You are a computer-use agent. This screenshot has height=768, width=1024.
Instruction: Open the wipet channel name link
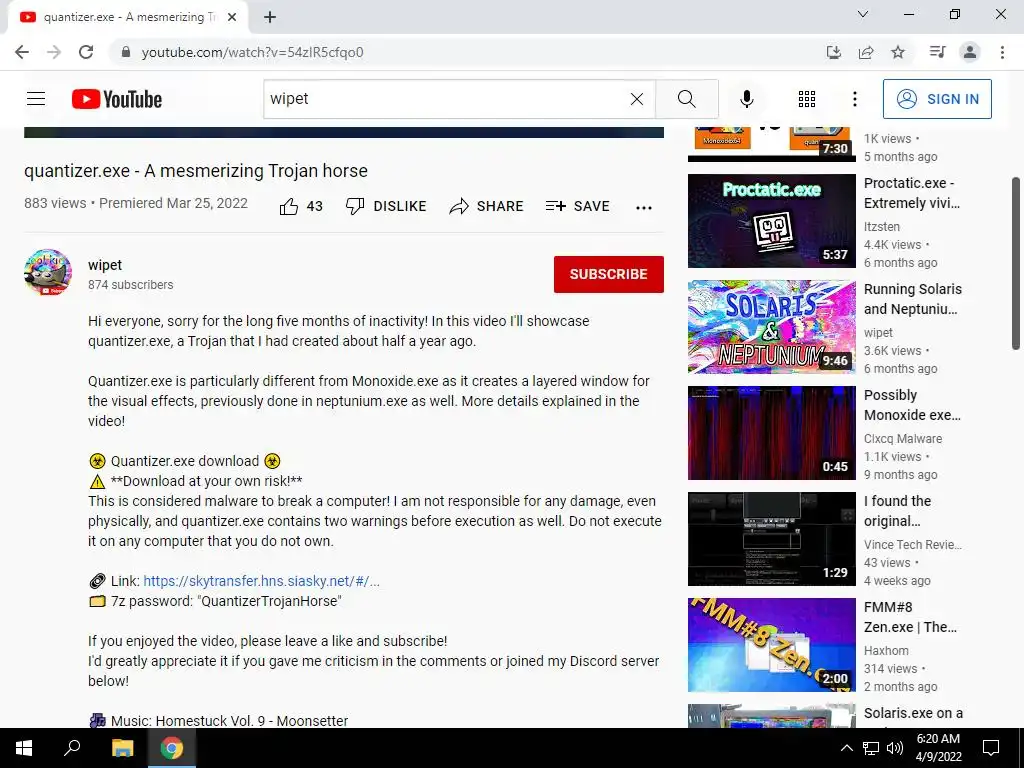pos(105,264)
